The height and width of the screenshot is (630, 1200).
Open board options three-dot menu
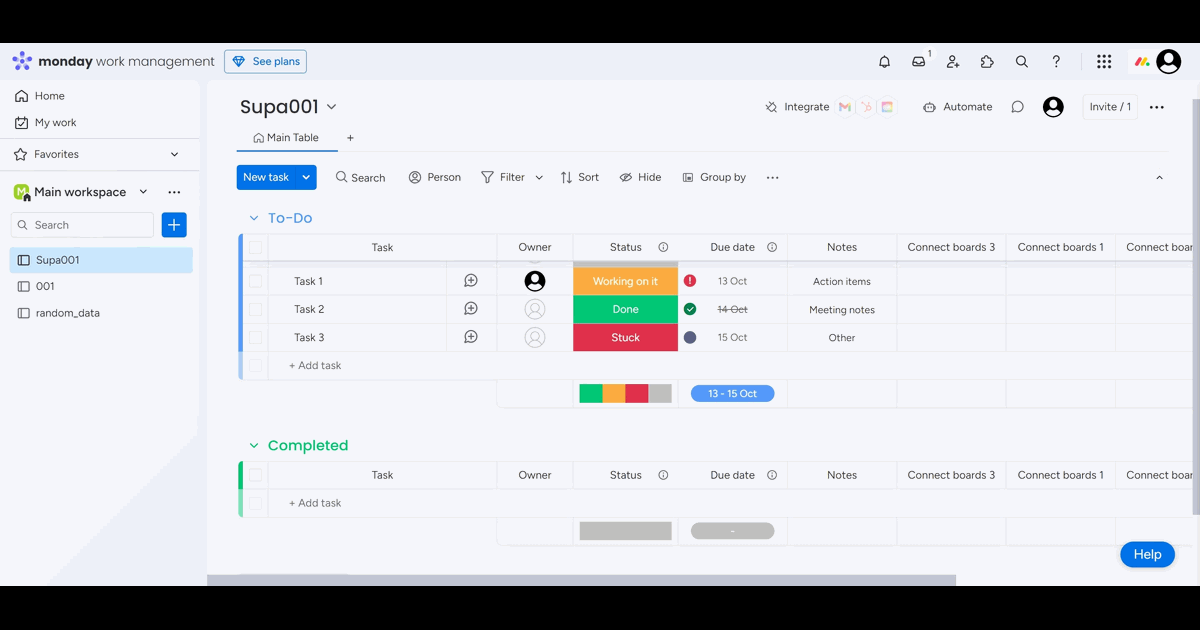click(x=1157, y=107)
